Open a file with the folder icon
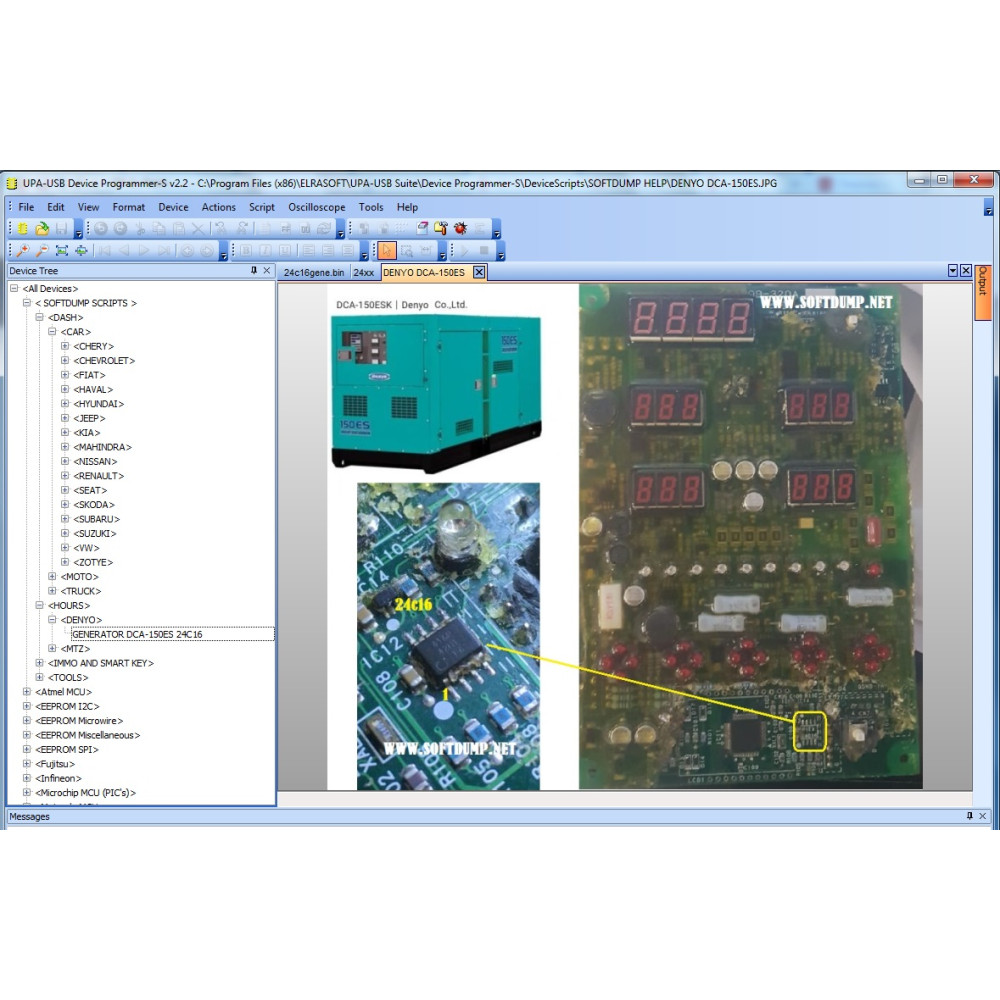 pyautogui.click(x=42, y=228)
